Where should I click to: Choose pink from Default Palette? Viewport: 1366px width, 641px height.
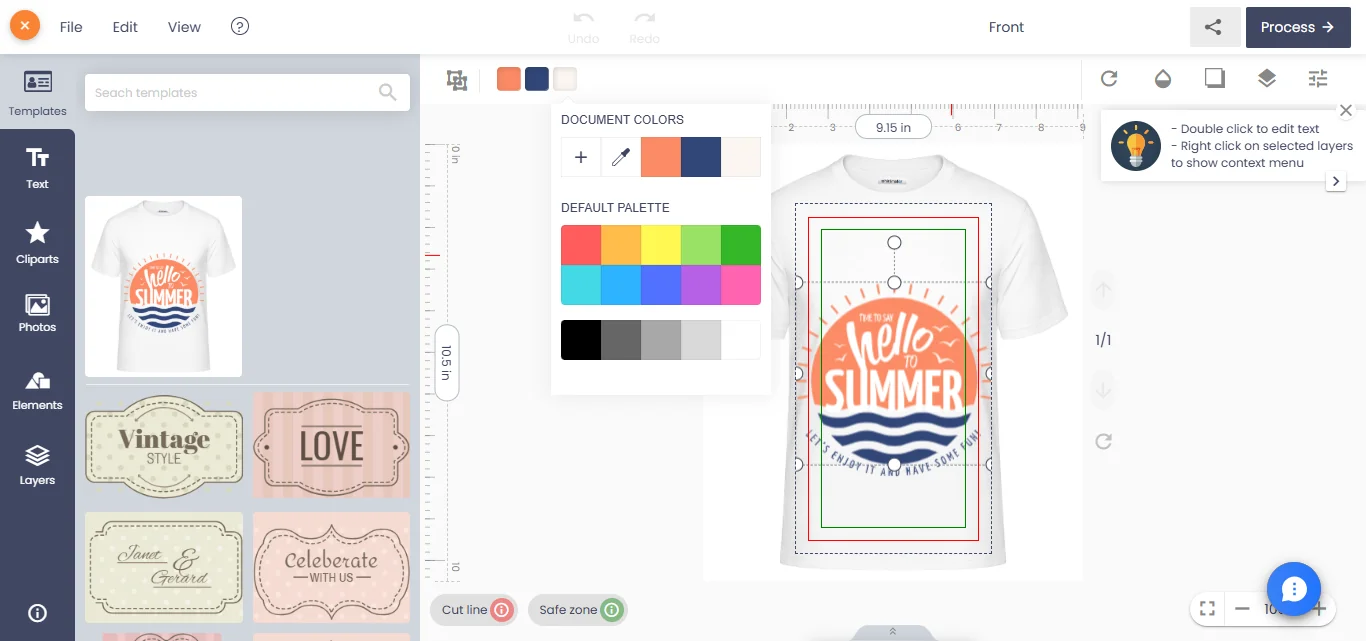tap(741, 285)
